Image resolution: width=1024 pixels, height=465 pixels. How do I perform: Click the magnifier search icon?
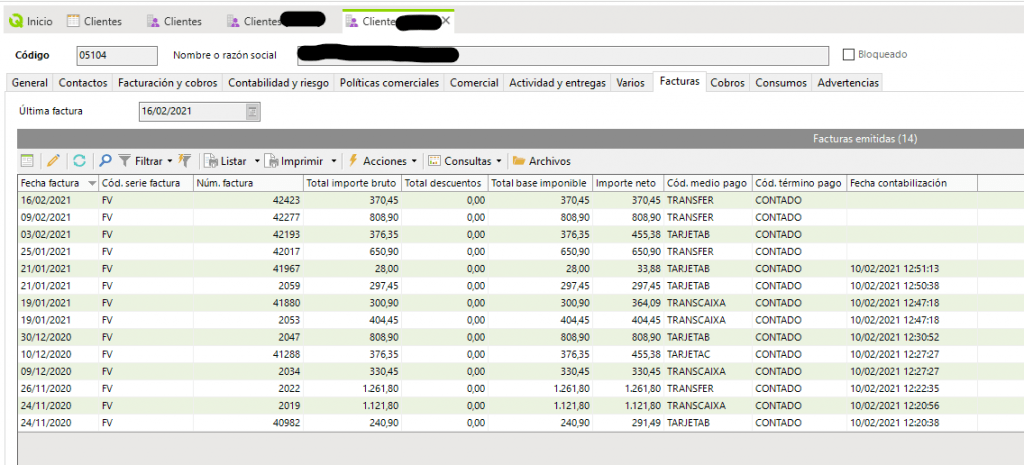pyautogui.click(x=105, y=161)
